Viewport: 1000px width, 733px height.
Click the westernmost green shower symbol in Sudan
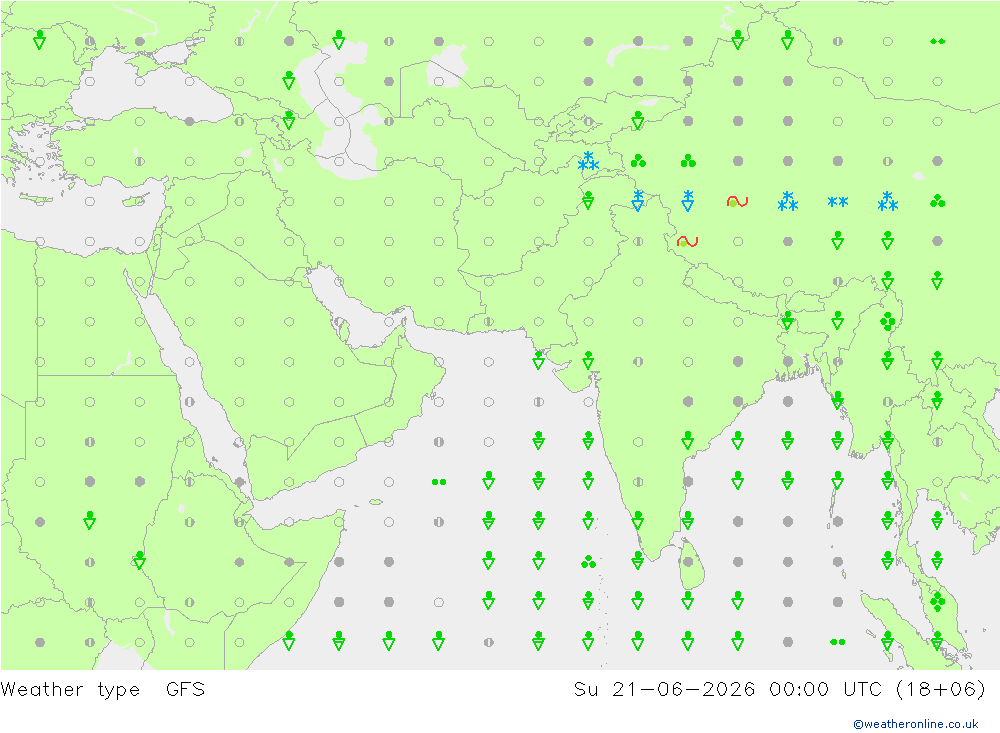(89, 521)
